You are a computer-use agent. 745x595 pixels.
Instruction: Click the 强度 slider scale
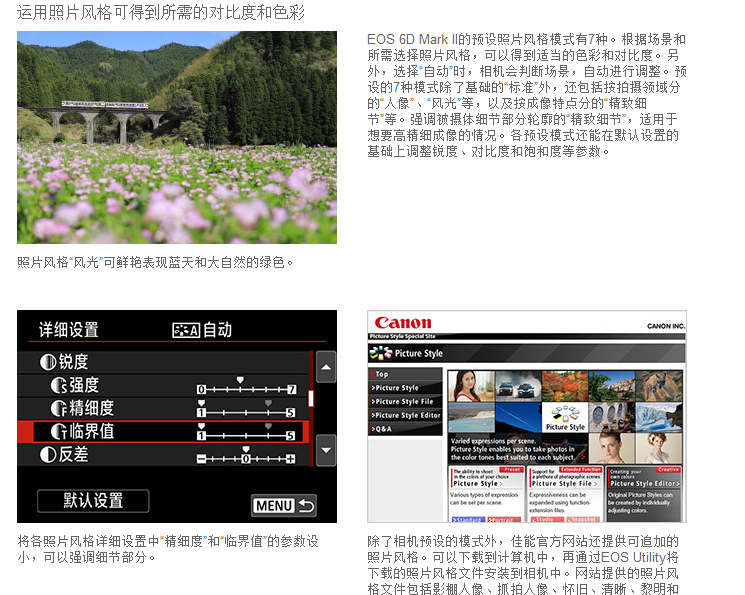tap(247, 387)
